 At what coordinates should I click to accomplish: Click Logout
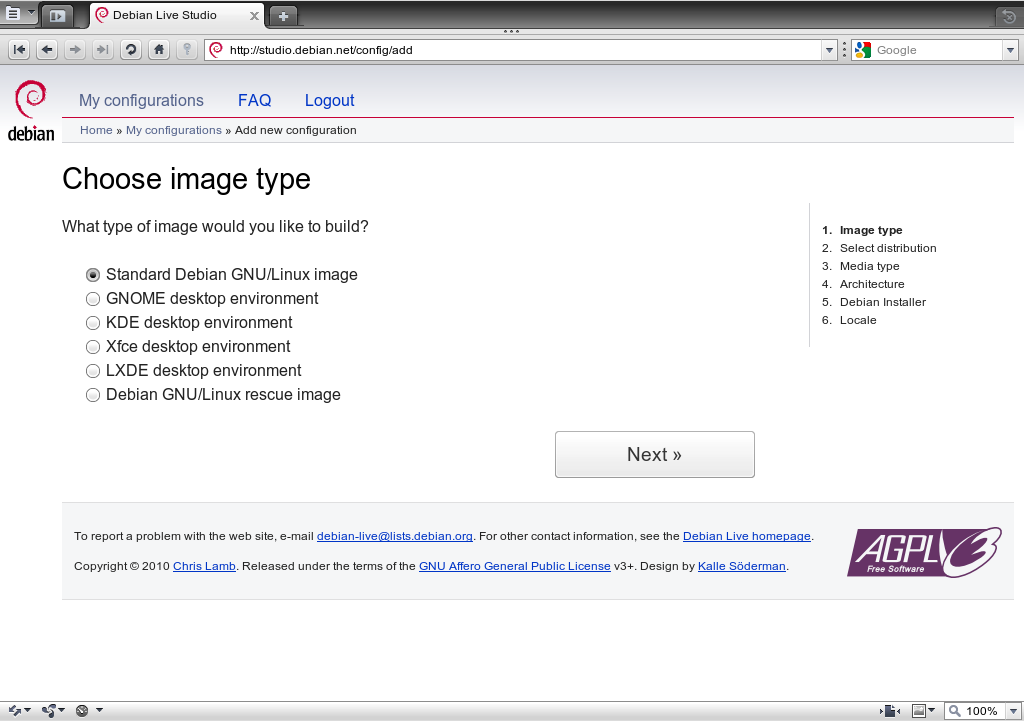click(x=329, y=101)
